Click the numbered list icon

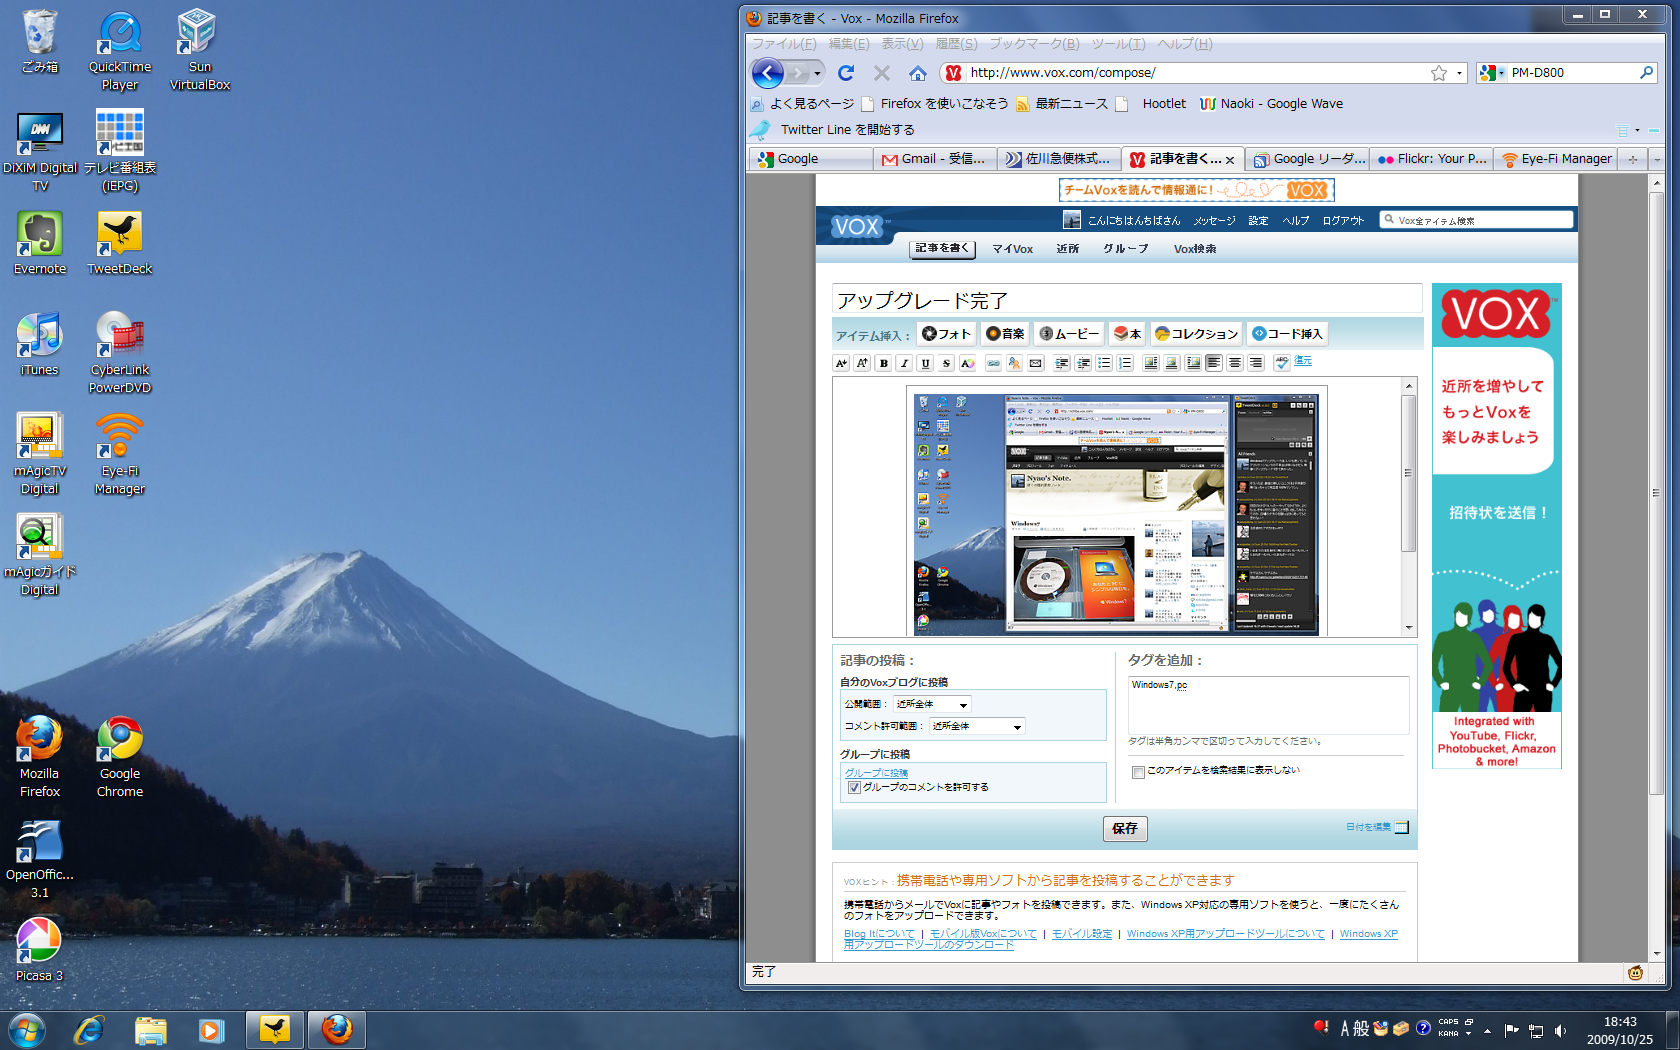[1125, 363]
